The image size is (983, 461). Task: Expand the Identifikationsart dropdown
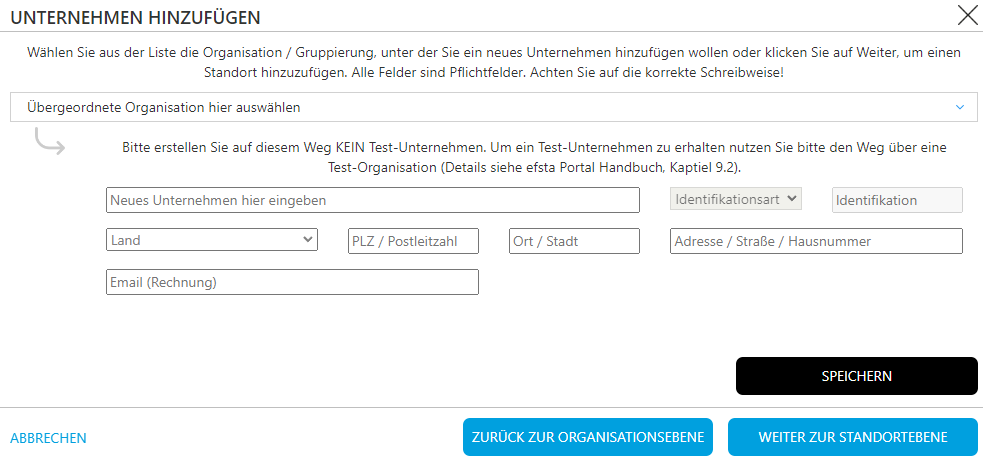735,199
